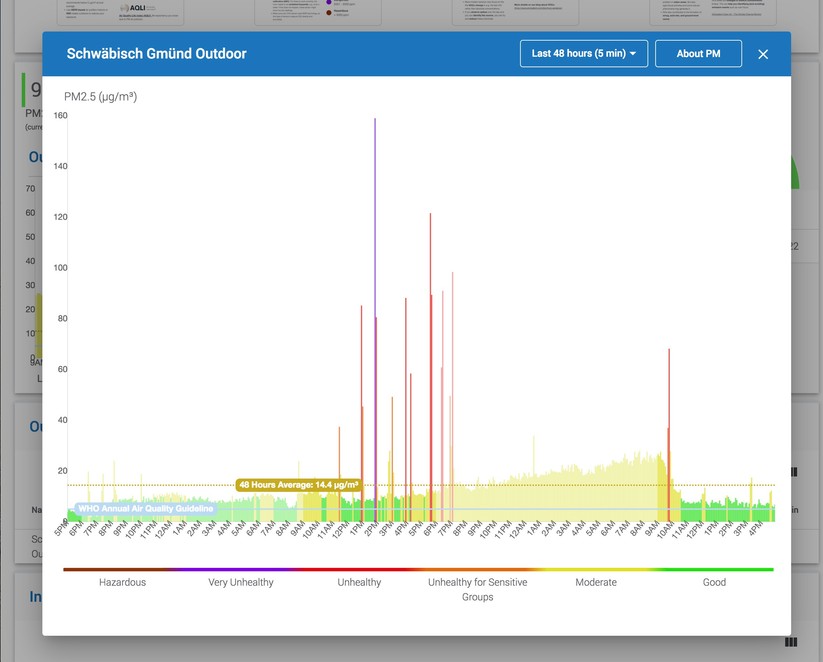Click the PM2.5 (µg/m³) axis title
823x662 pixels.
[101, 96]
